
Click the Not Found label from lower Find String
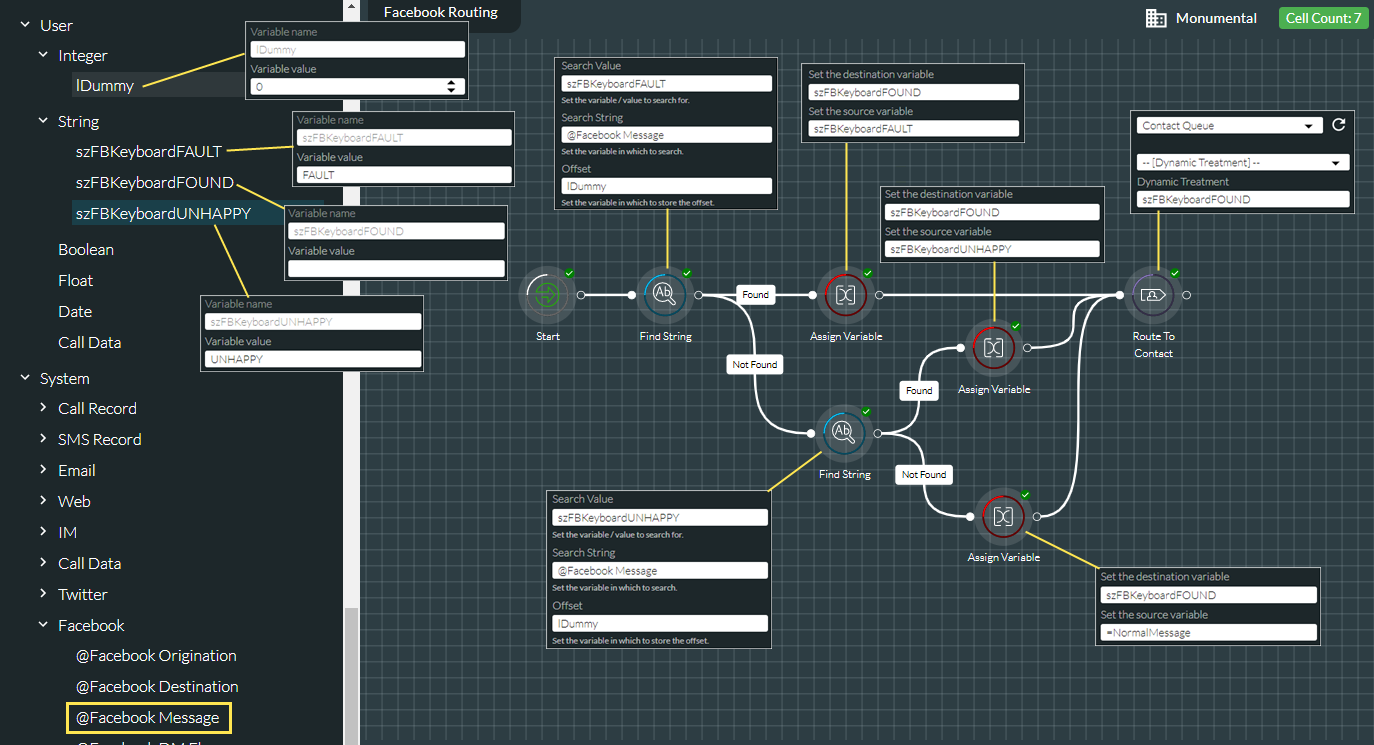pyautogui.click(x=923, y=474)
